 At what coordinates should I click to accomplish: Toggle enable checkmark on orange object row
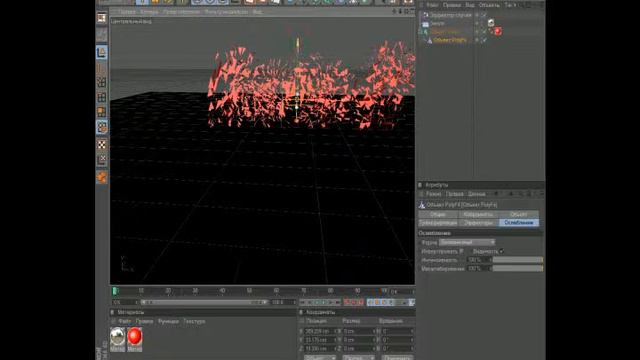tap(484, 31)
